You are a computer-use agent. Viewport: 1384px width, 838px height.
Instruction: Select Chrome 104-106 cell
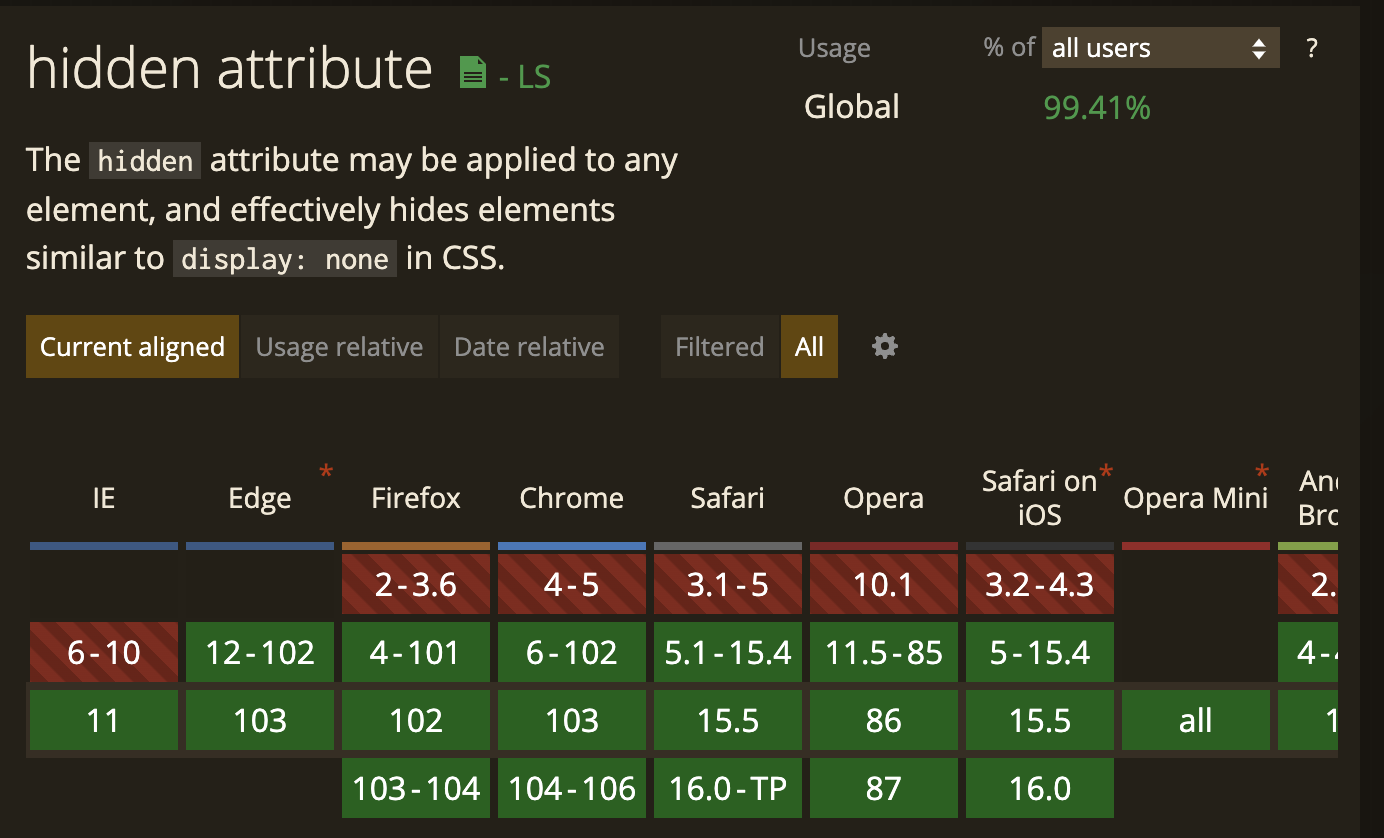tap(572, 788)
